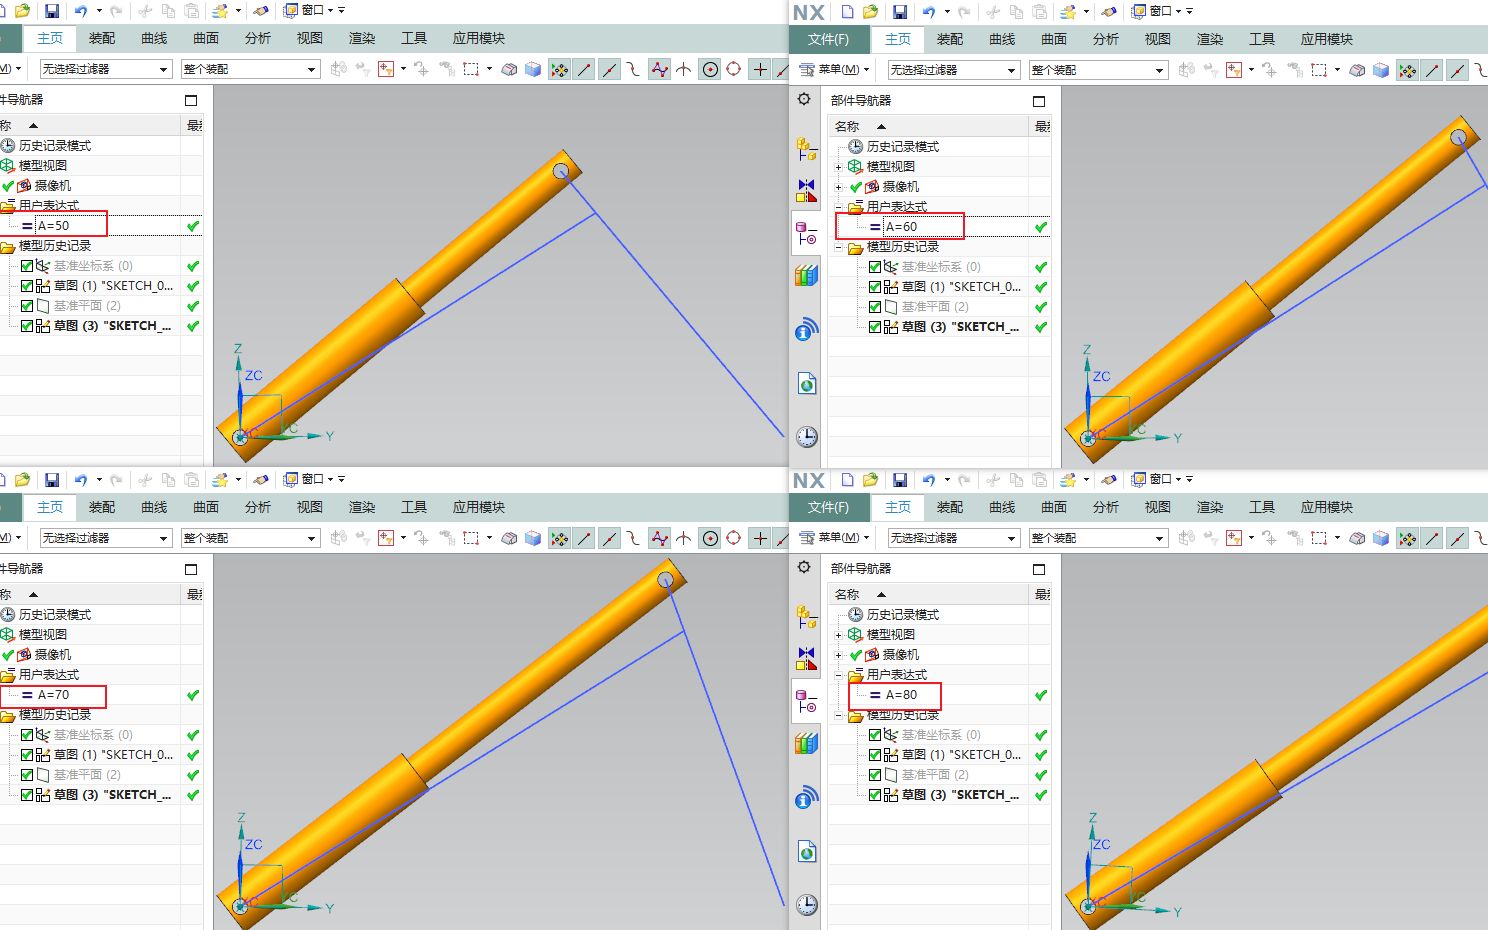The image size is (1488, 930).
Task: Open Reuse Library books icon in A=80 sidebar
Action: click(806, 743)
